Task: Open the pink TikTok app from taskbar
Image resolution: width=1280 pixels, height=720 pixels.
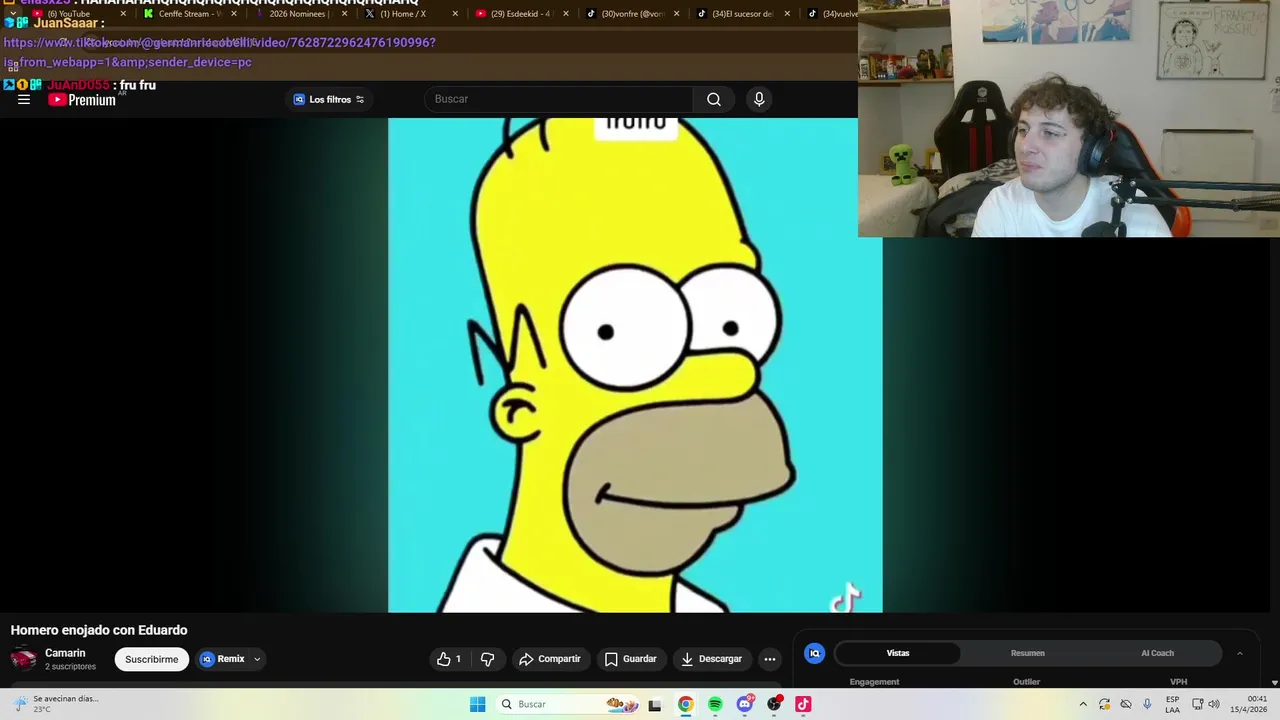Action: point(803,704)
